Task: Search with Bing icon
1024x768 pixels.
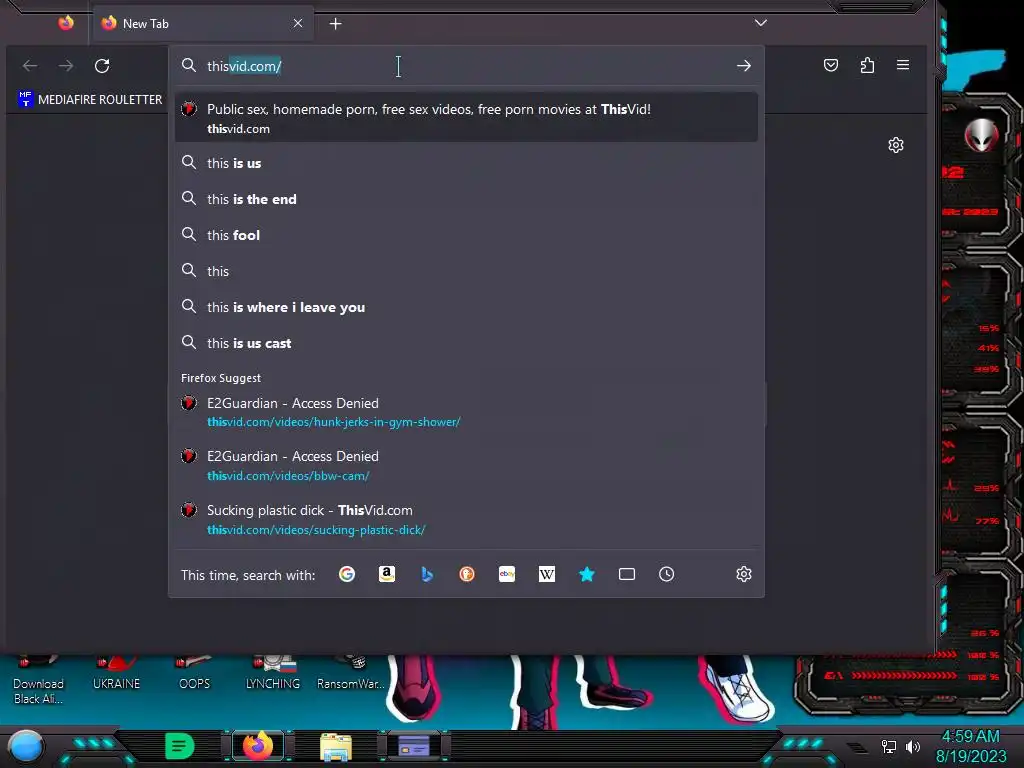Action: pyautogui.click(x=426, y=574)
